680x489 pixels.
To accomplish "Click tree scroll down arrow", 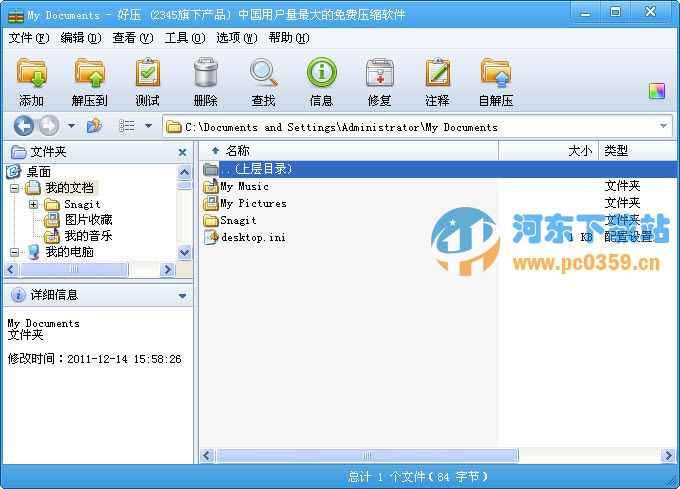I will 184,252.
